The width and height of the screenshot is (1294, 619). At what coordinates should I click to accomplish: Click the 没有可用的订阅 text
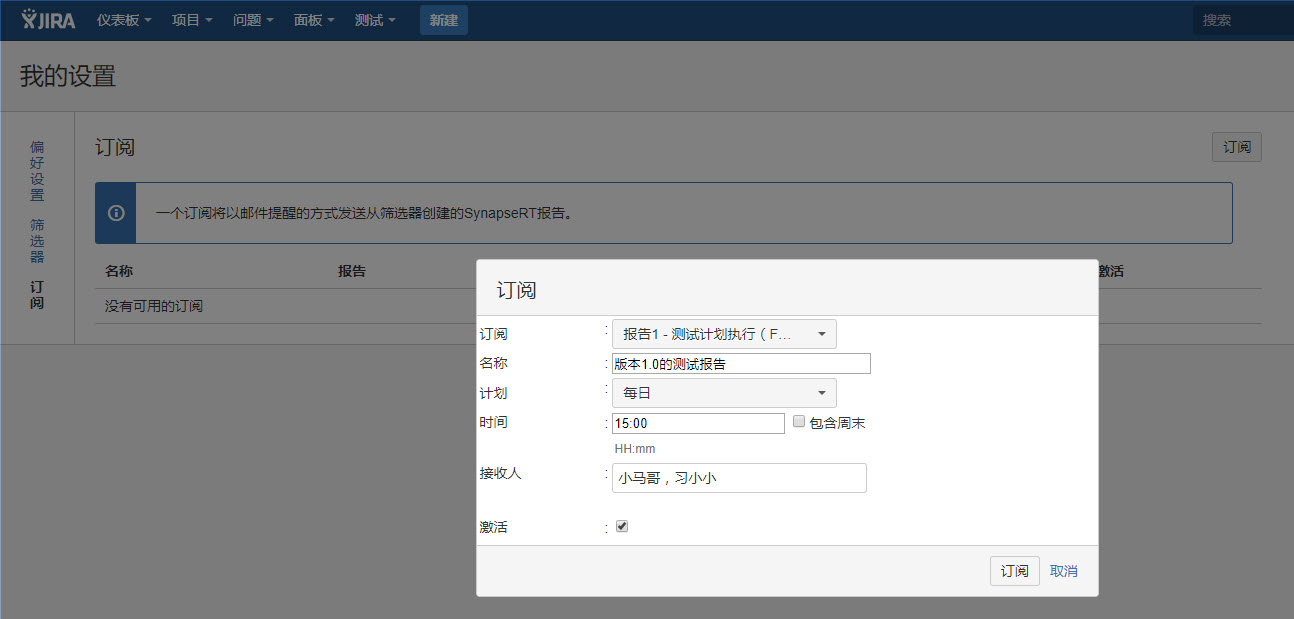click(x=154, y=305)
